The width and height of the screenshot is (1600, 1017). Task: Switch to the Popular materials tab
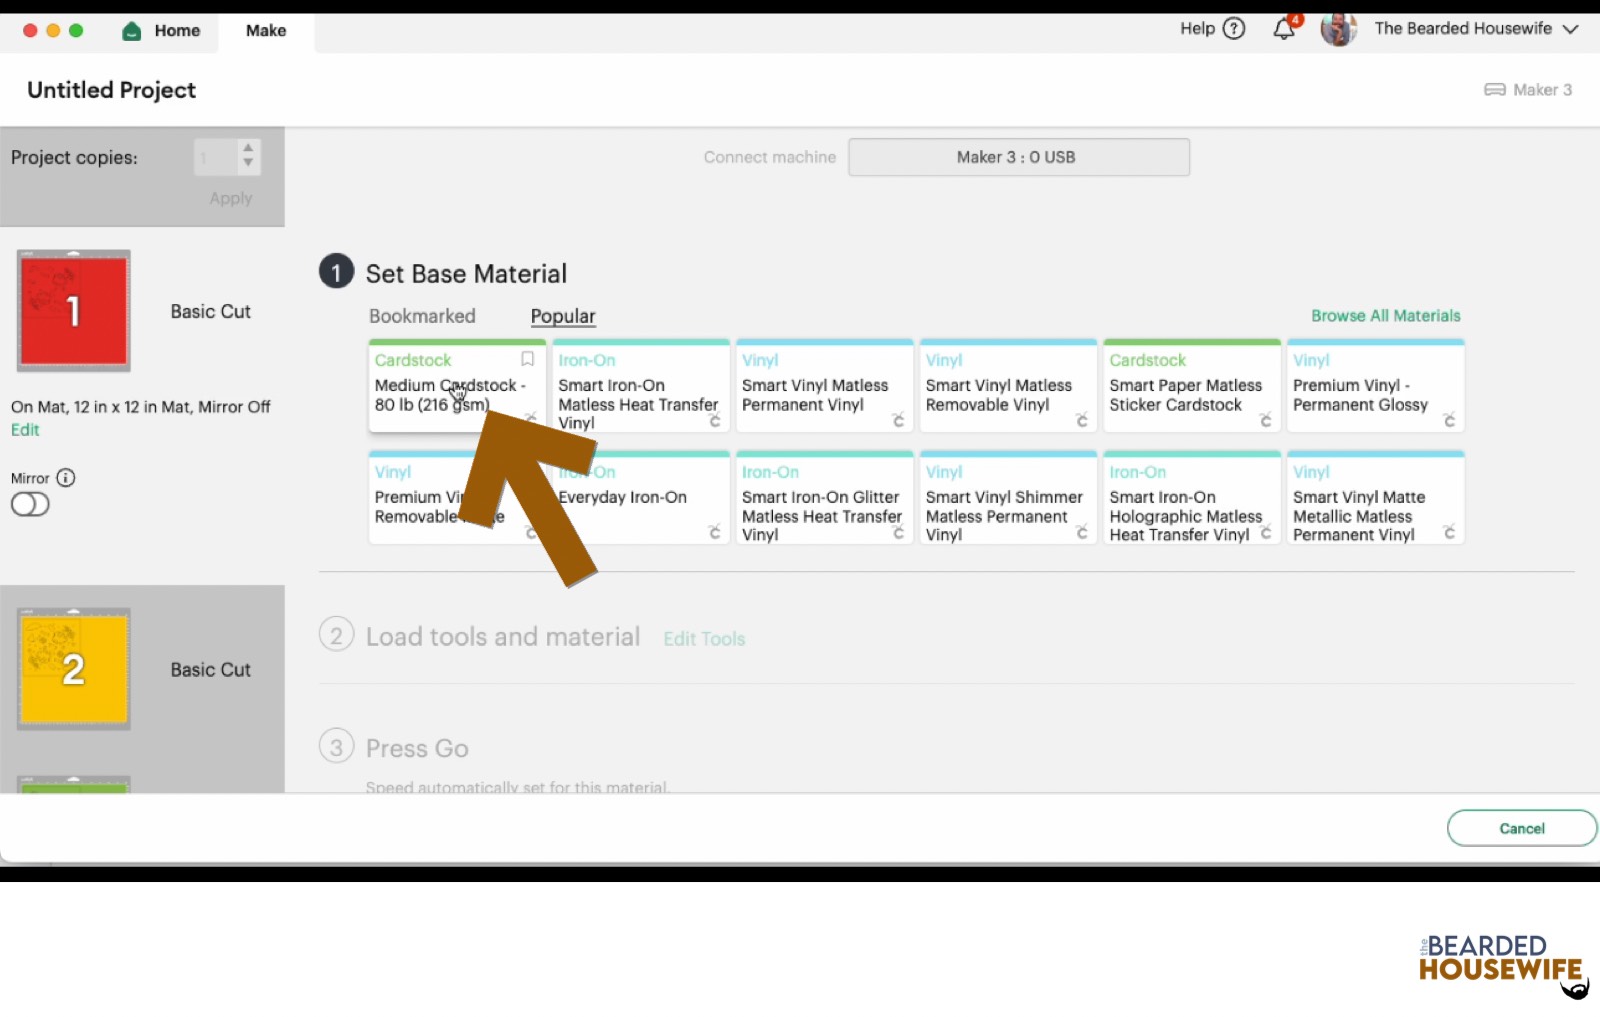pos(563,316)
